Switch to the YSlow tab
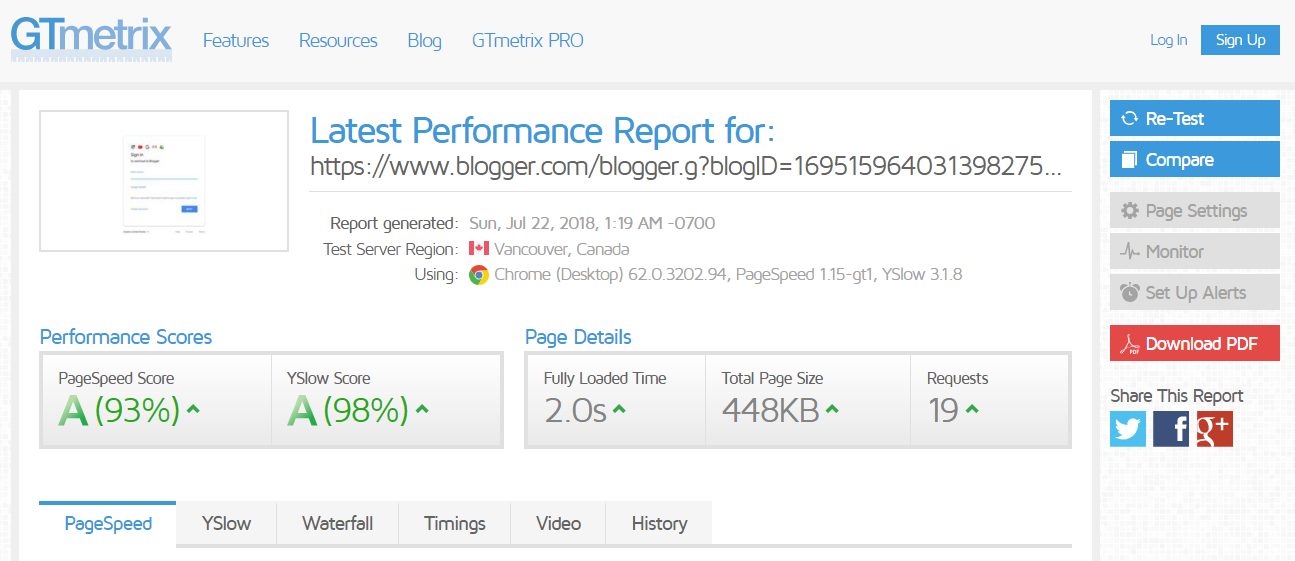 (x=226, y=523)
